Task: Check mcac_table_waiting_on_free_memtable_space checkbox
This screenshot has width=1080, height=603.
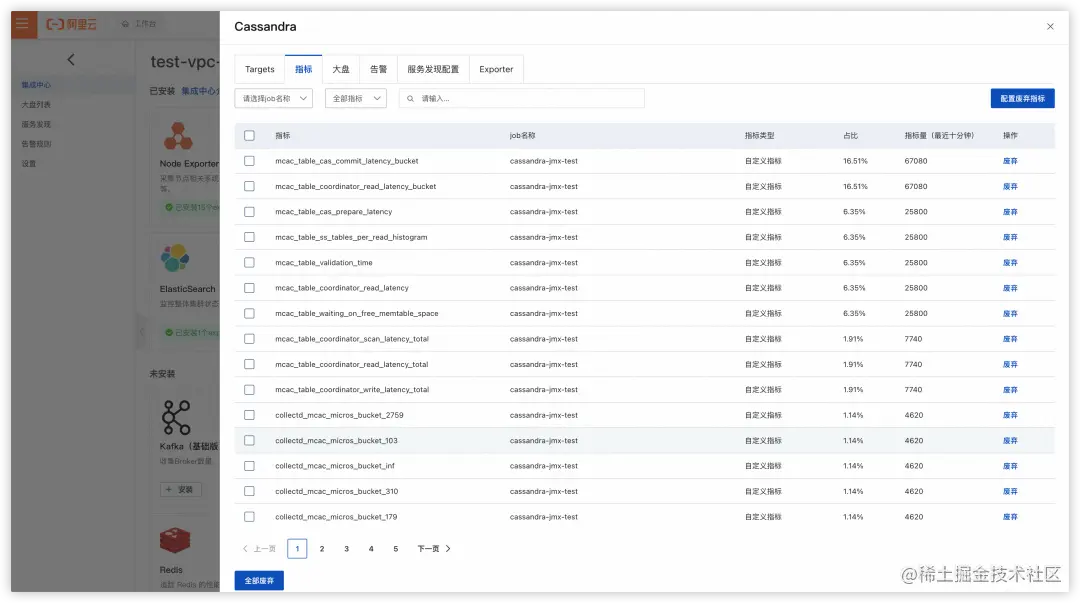Action: (249, 314)
